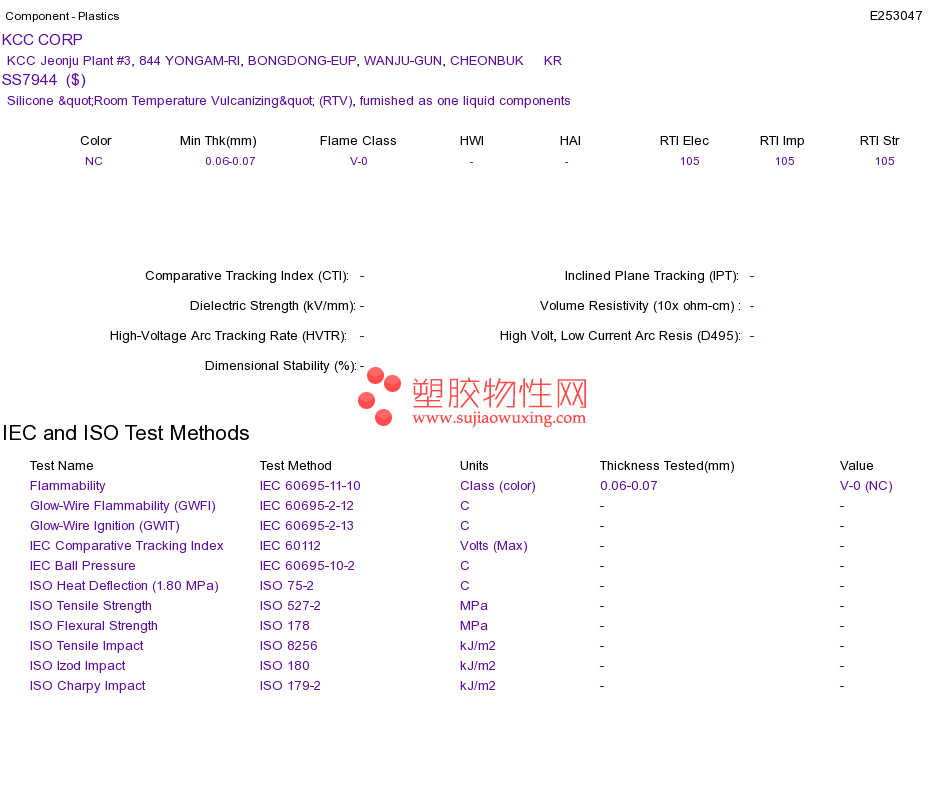Click test method ISO 75-2
Image resolution: width=950 pixels, height=800 pixels.
tap(287, 585)
